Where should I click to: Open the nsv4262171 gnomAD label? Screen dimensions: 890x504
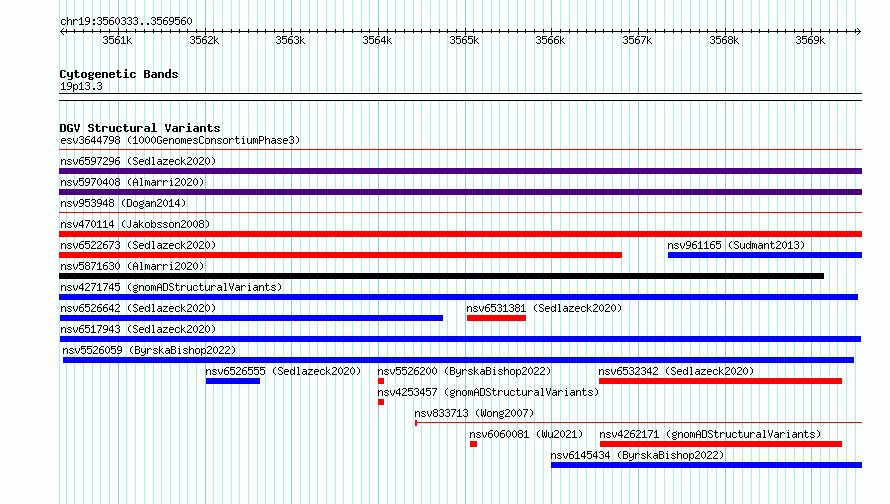710,434
